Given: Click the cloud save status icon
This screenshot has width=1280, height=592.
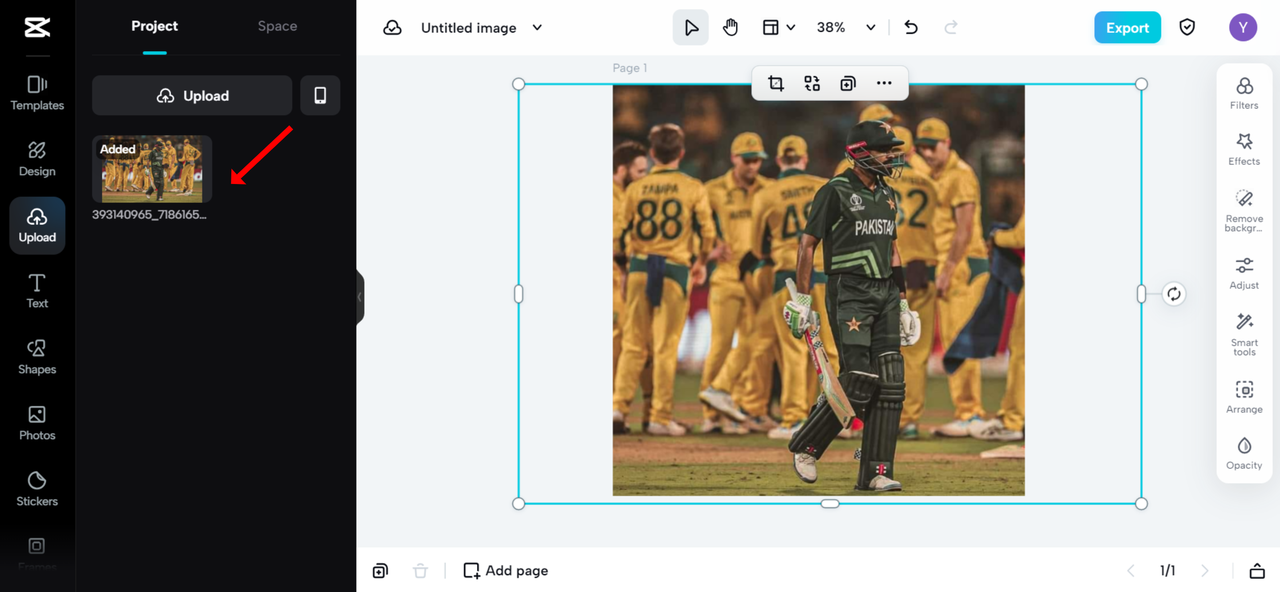Looking at the screenshot, I should pos(393,28).
